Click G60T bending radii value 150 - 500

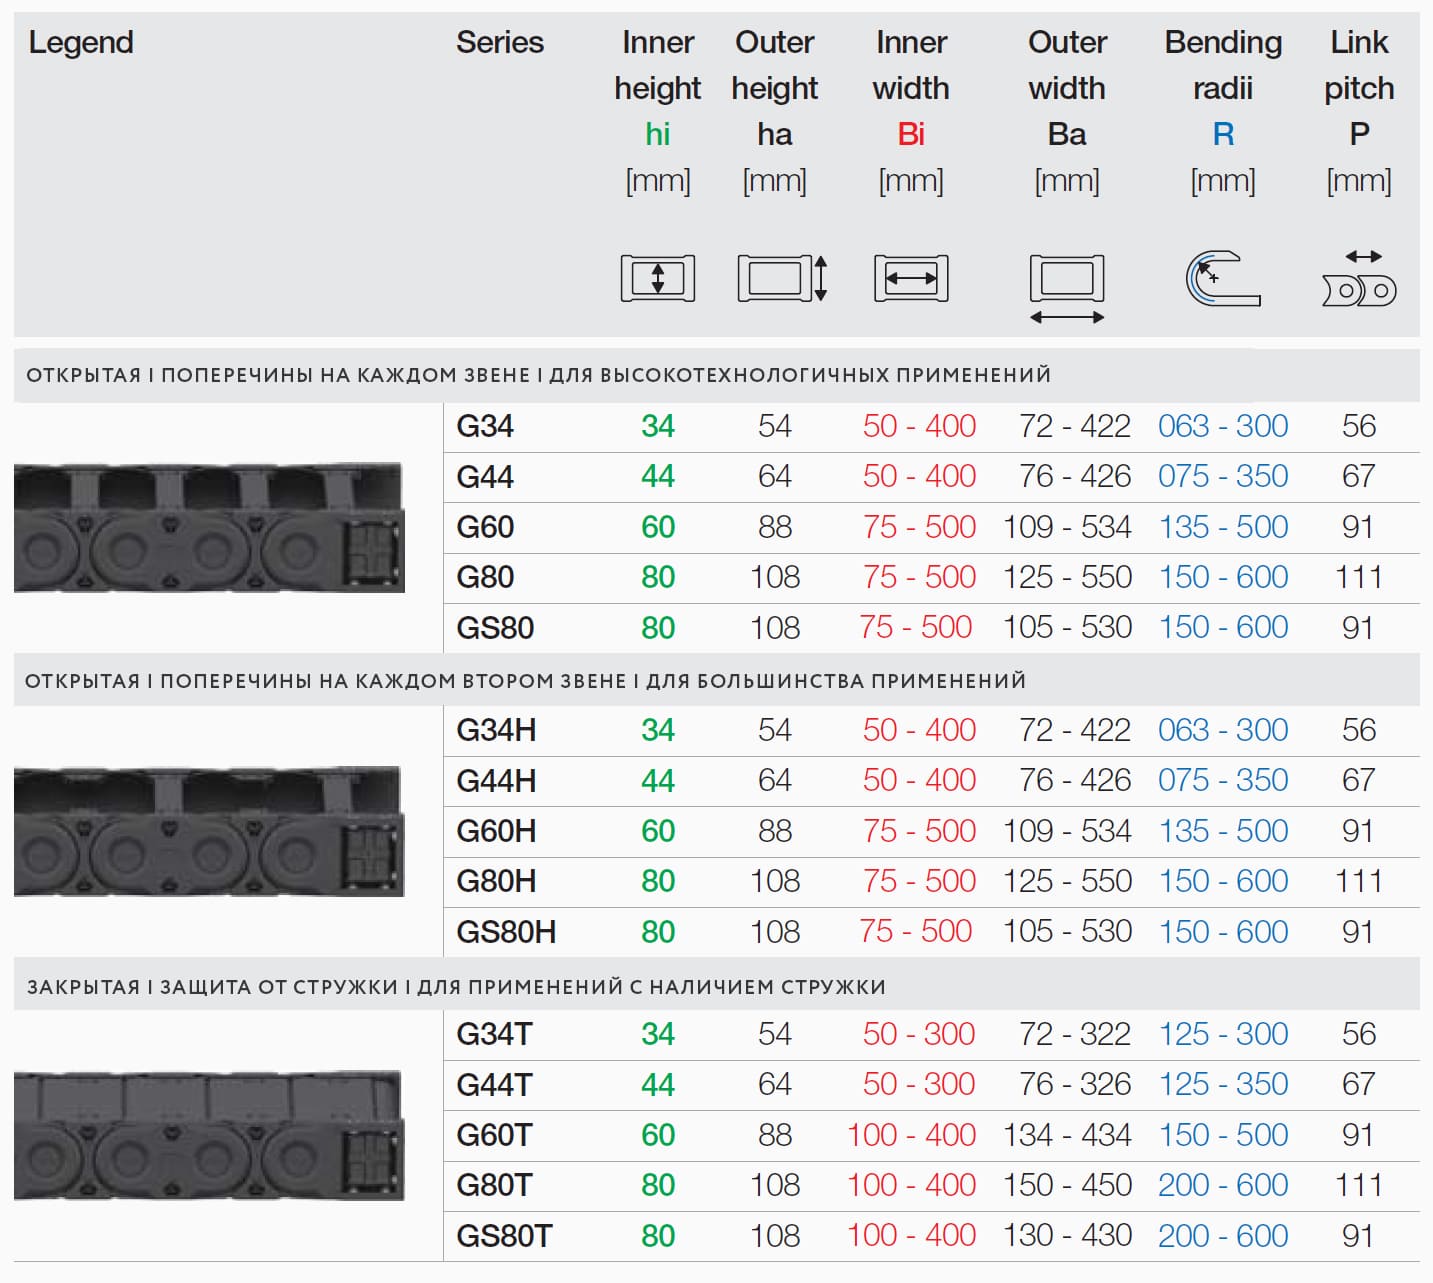[x=1222, y=1135]
